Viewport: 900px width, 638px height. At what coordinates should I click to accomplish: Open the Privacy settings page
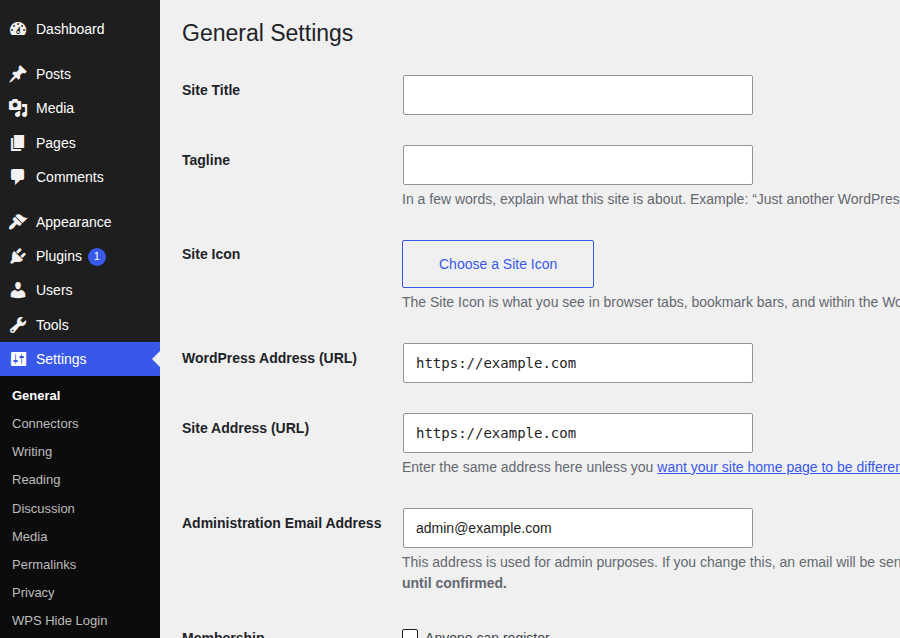click(33, 593)
